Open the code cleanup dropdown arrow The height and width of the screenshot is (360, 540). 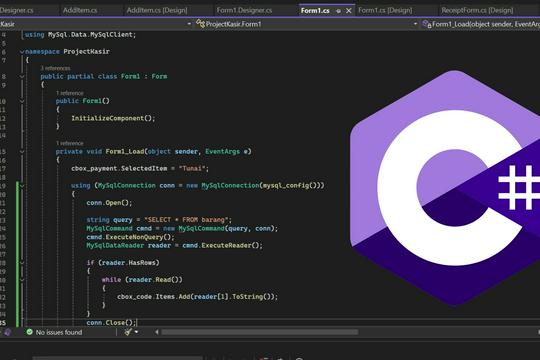click(x=136, y=332)
